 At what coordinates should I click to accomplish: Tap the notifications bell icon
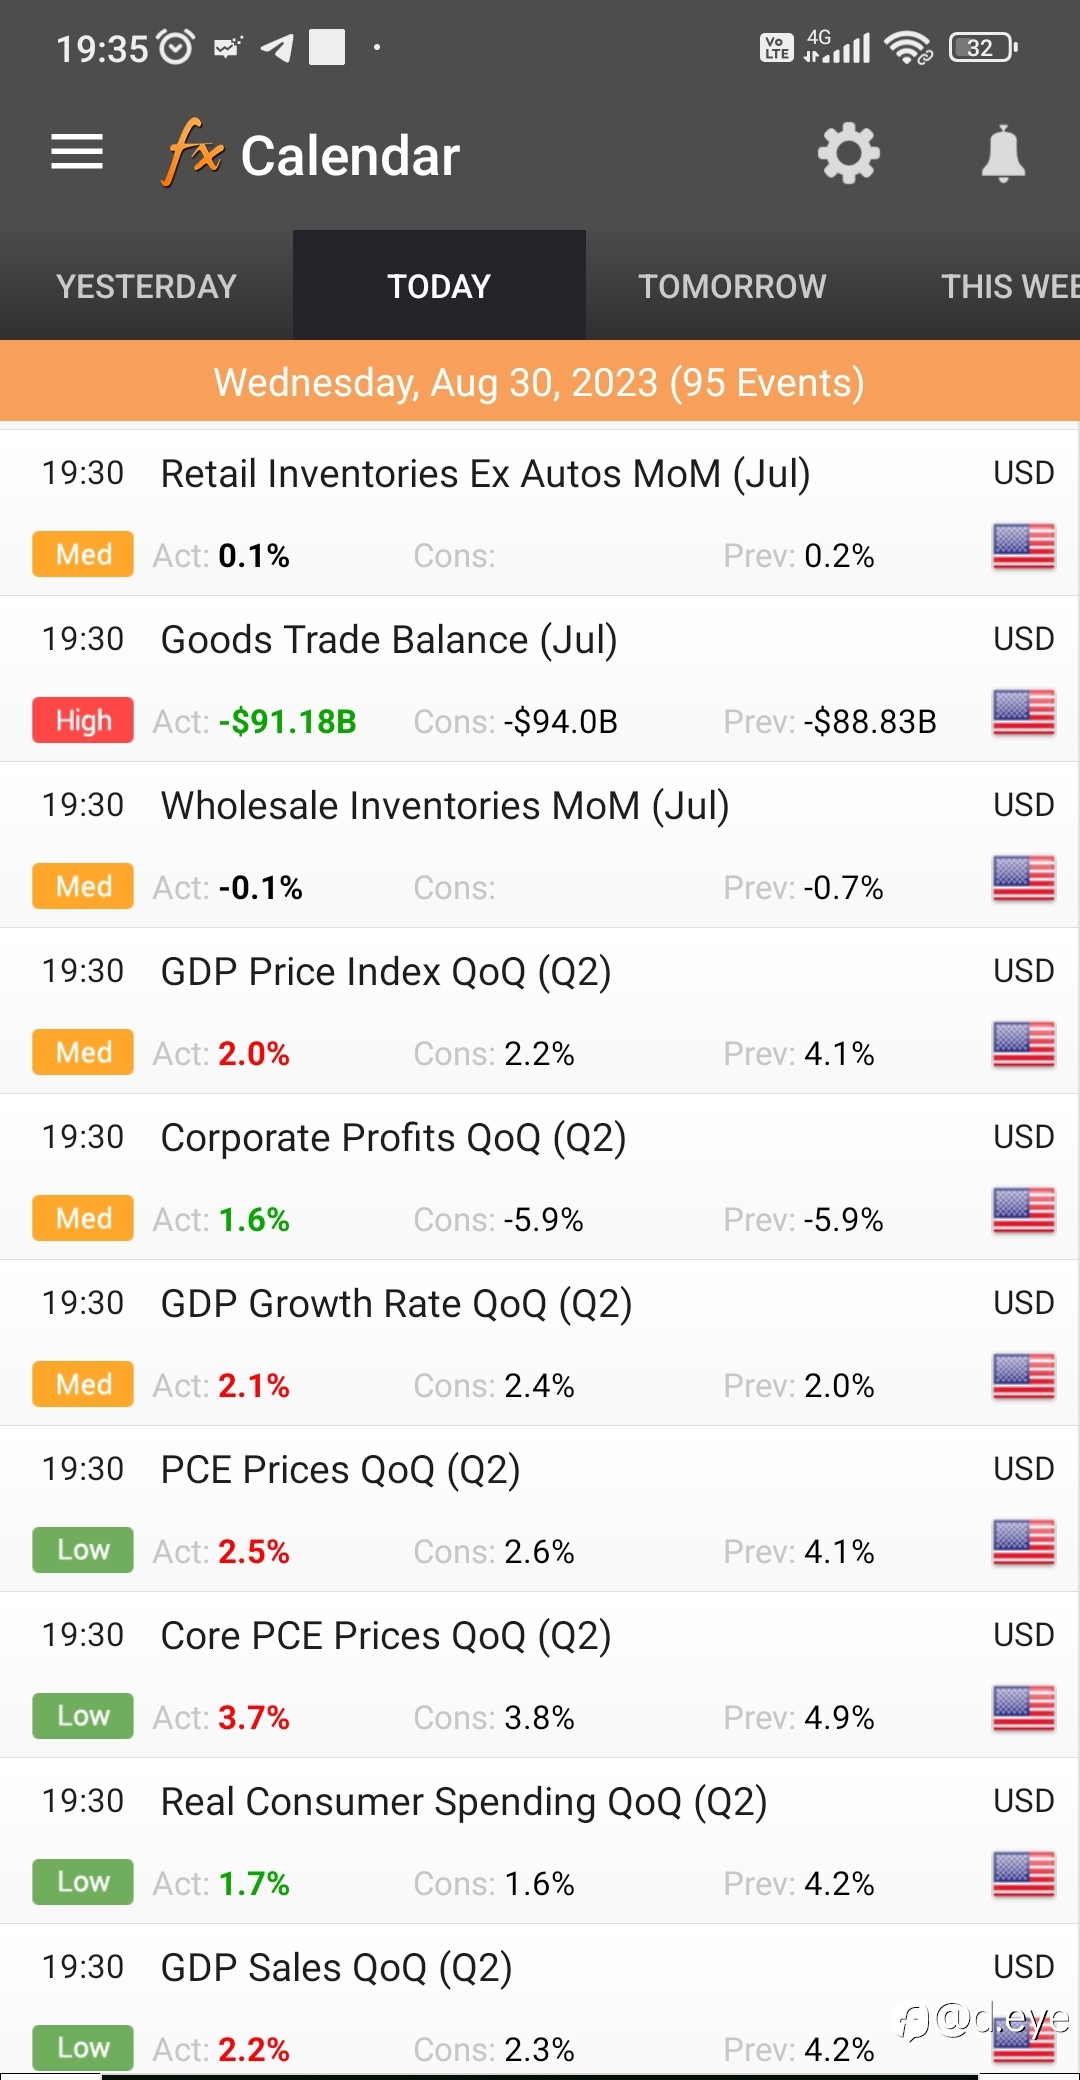point(1003,153)
